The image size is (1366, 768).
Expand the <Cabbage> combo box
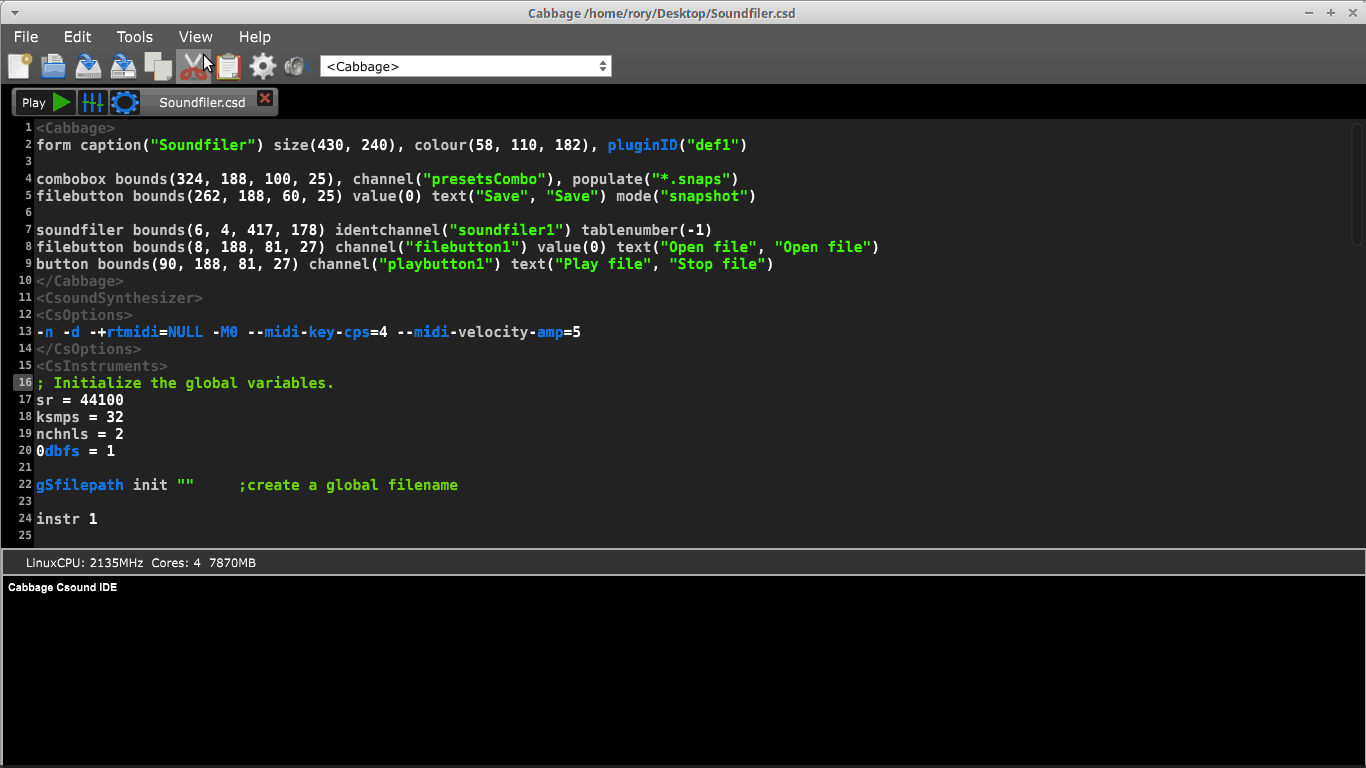pyautogui.click(x=466, y=66)
